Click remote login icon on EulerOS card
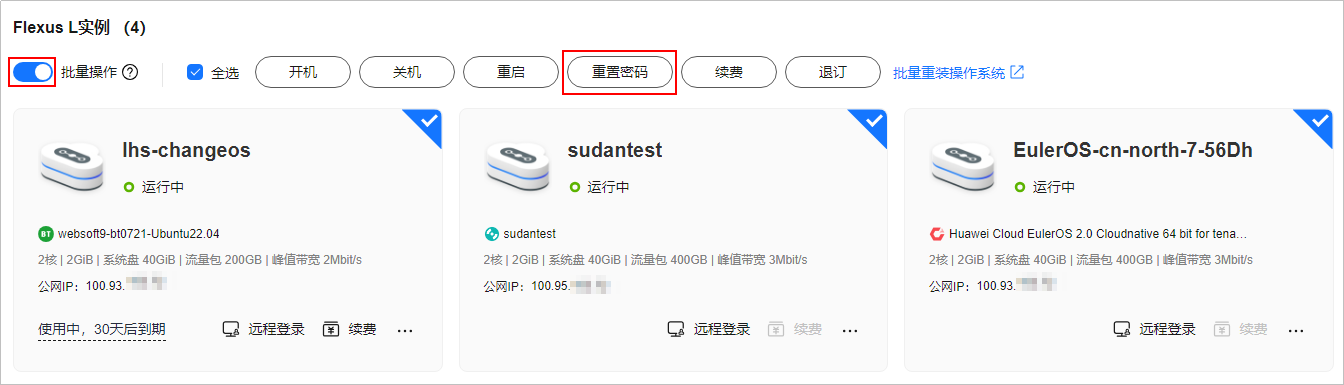1344x385 pixels. coord(1123,329)
